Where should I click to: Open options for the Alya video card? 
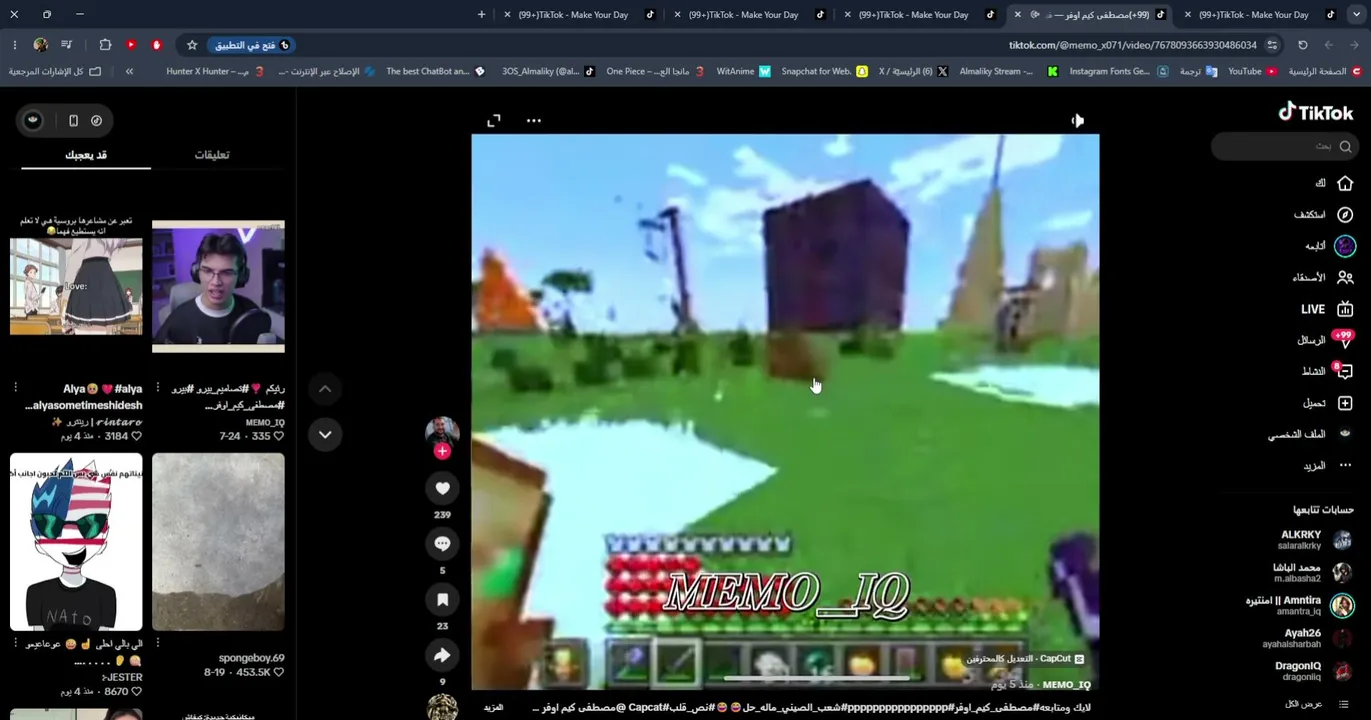pos(15,388)
